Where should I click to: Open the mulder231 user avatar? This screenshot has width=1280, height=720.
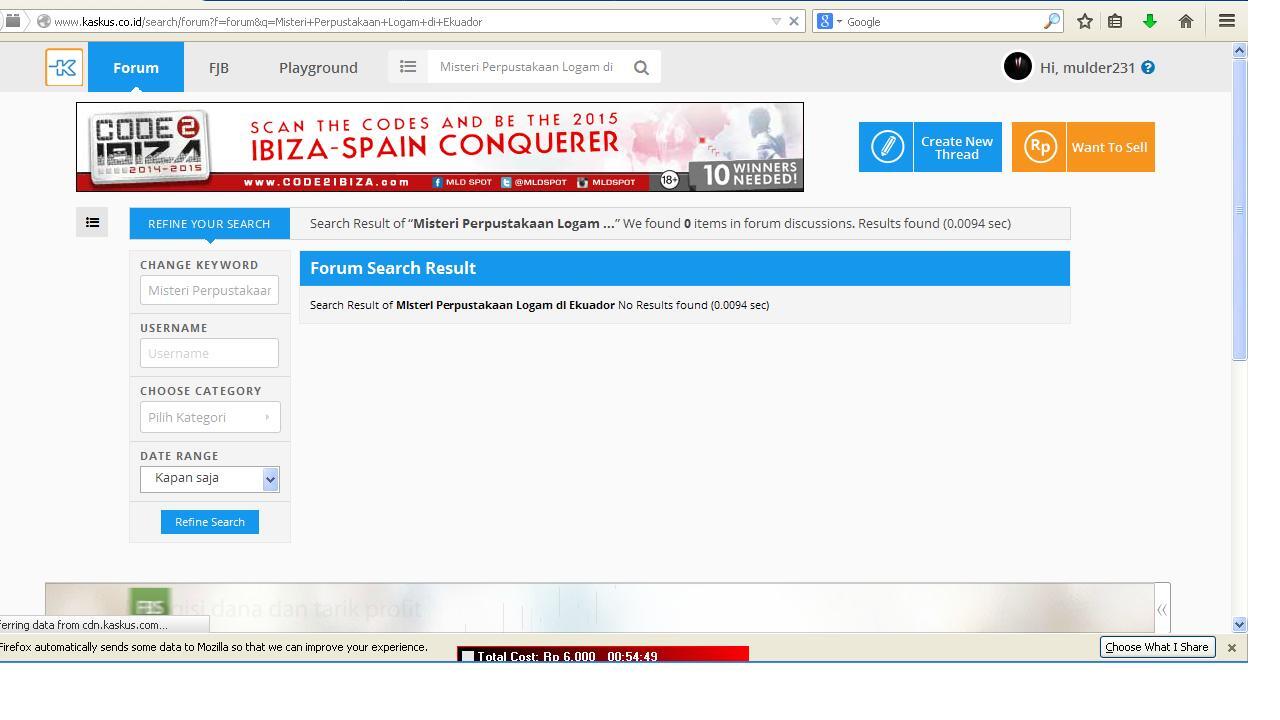coord(1017,66)
